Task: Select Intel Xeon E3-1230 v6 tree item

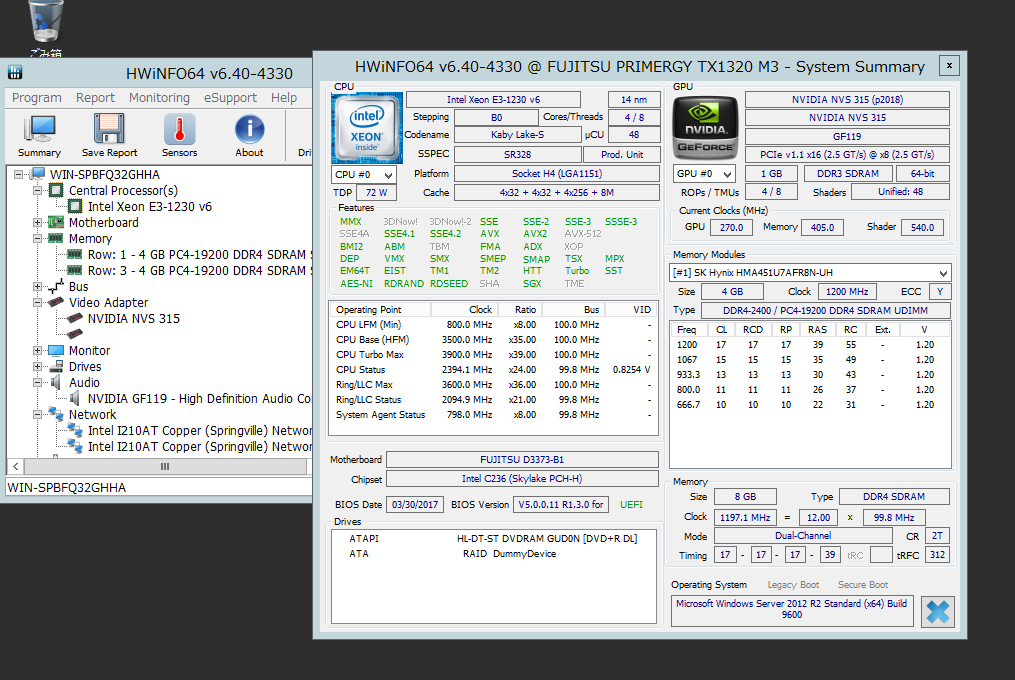Action: click(150, 207)
